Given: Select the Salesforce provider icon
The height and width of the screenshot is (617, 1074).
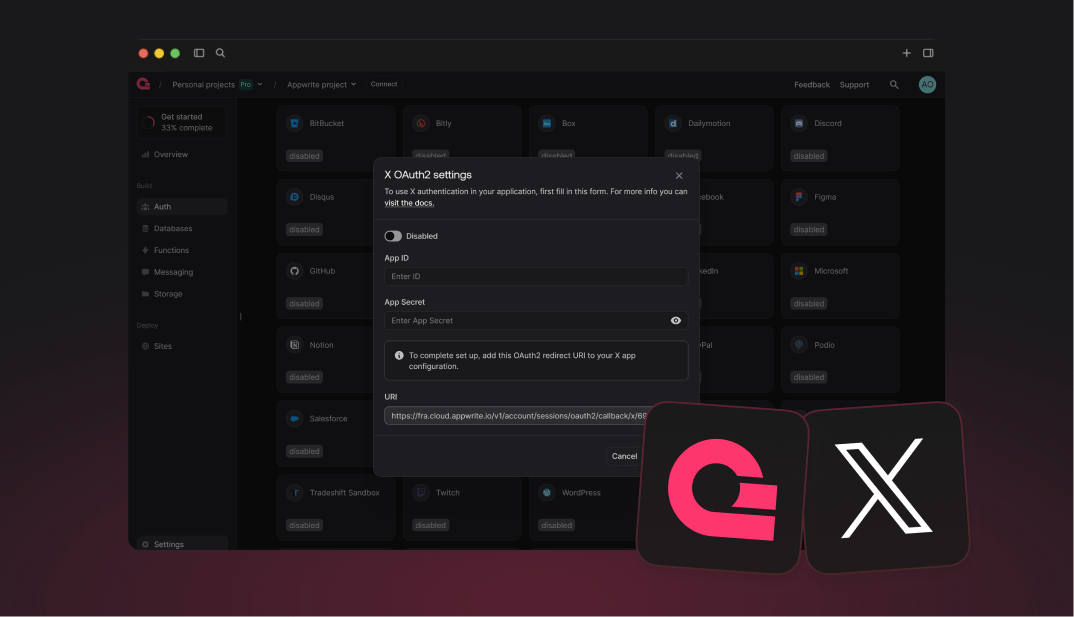Looking at the screenshot, I should point(294,418).
